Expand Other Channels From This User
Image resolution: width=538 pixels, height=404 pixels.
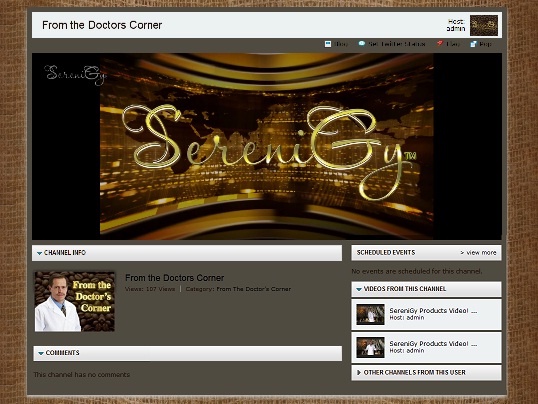359,372
